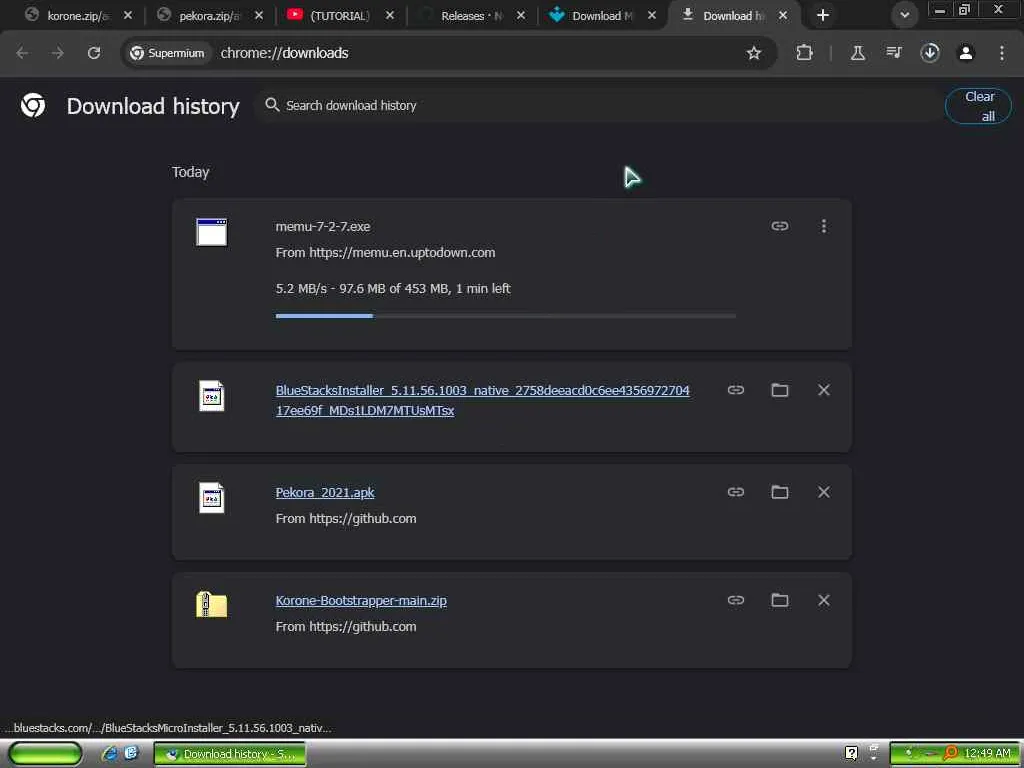Switch to the korone.zip tab
Viewport: 1024px width, 768px height.
77,16
